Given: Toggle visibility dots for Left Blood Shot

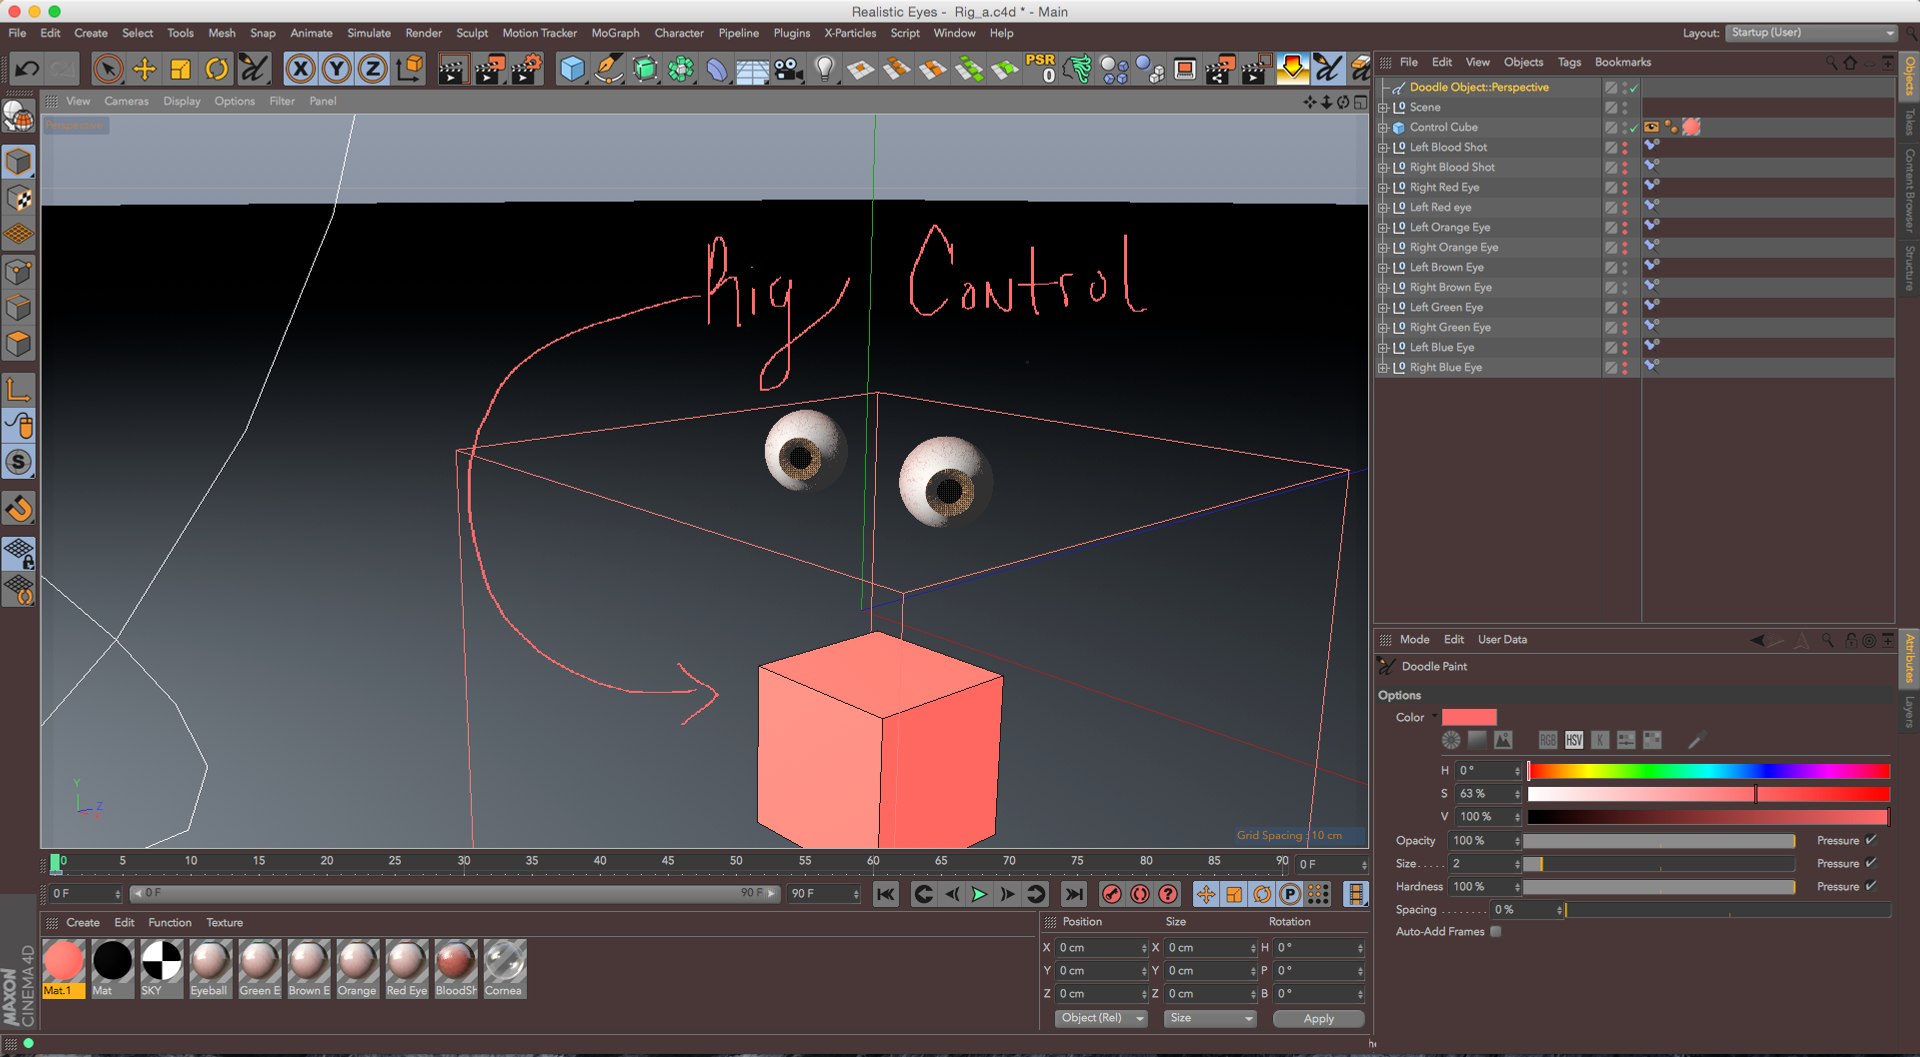Looking at the screenshot, I should tap(1625, 147).
